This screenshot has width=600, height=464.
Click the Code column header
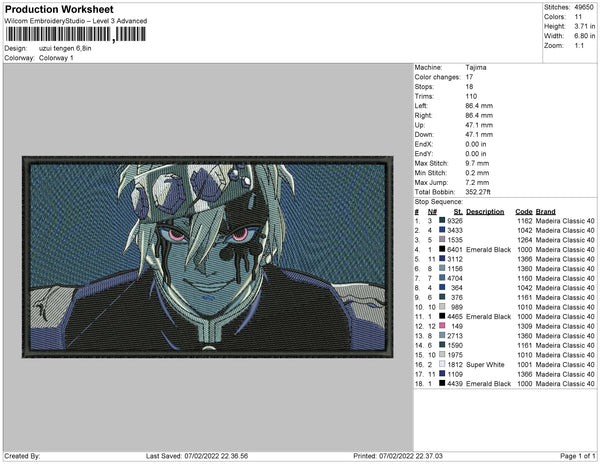tap(524, 212)
